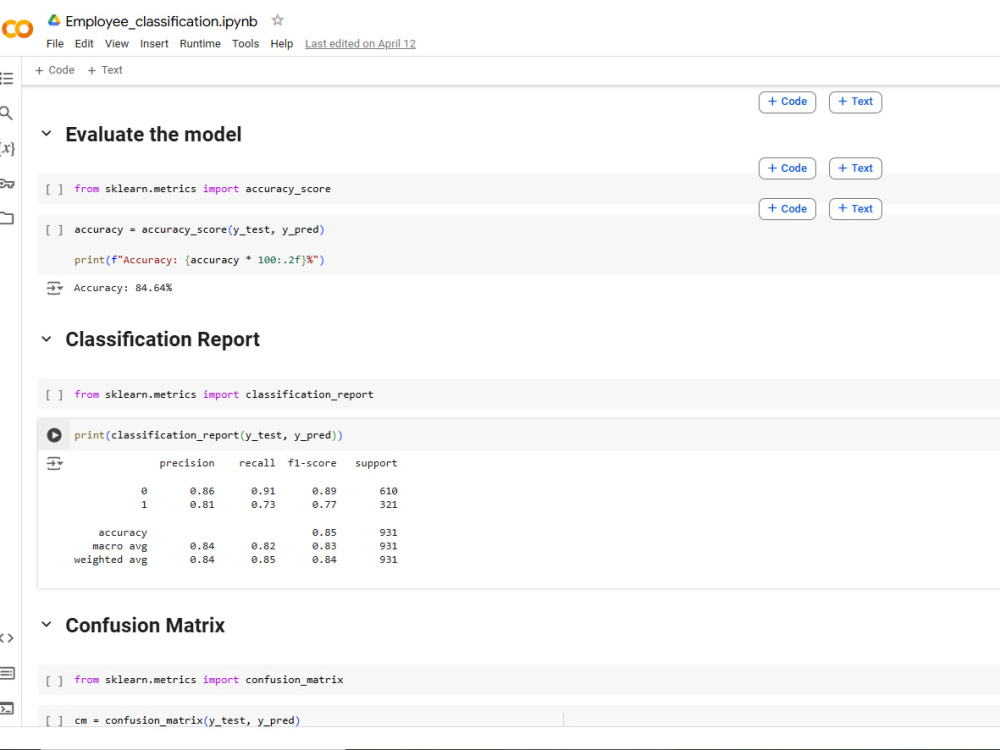Click the class 1 recall value 0.73
1000x750 pixels.
(263, 504)
